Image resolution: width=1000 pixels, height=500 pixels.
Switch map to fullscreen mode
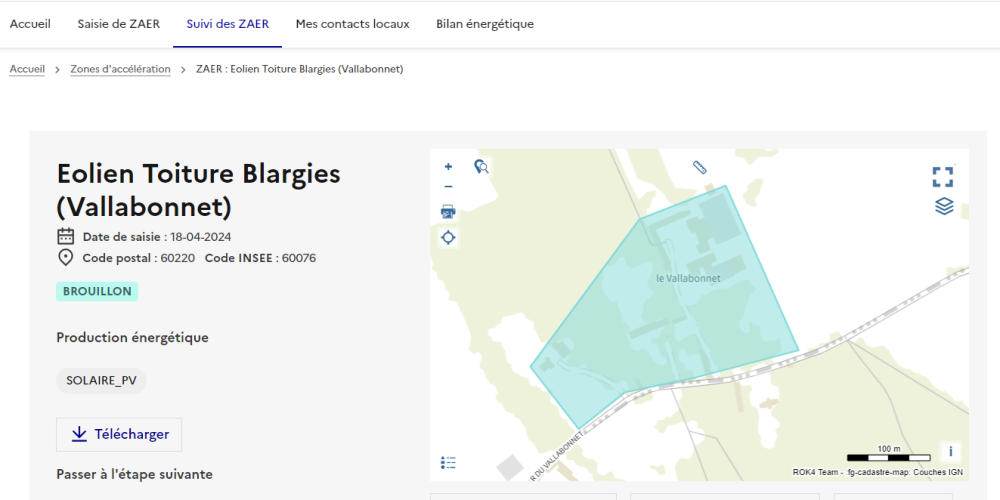[x=942, y=177]
